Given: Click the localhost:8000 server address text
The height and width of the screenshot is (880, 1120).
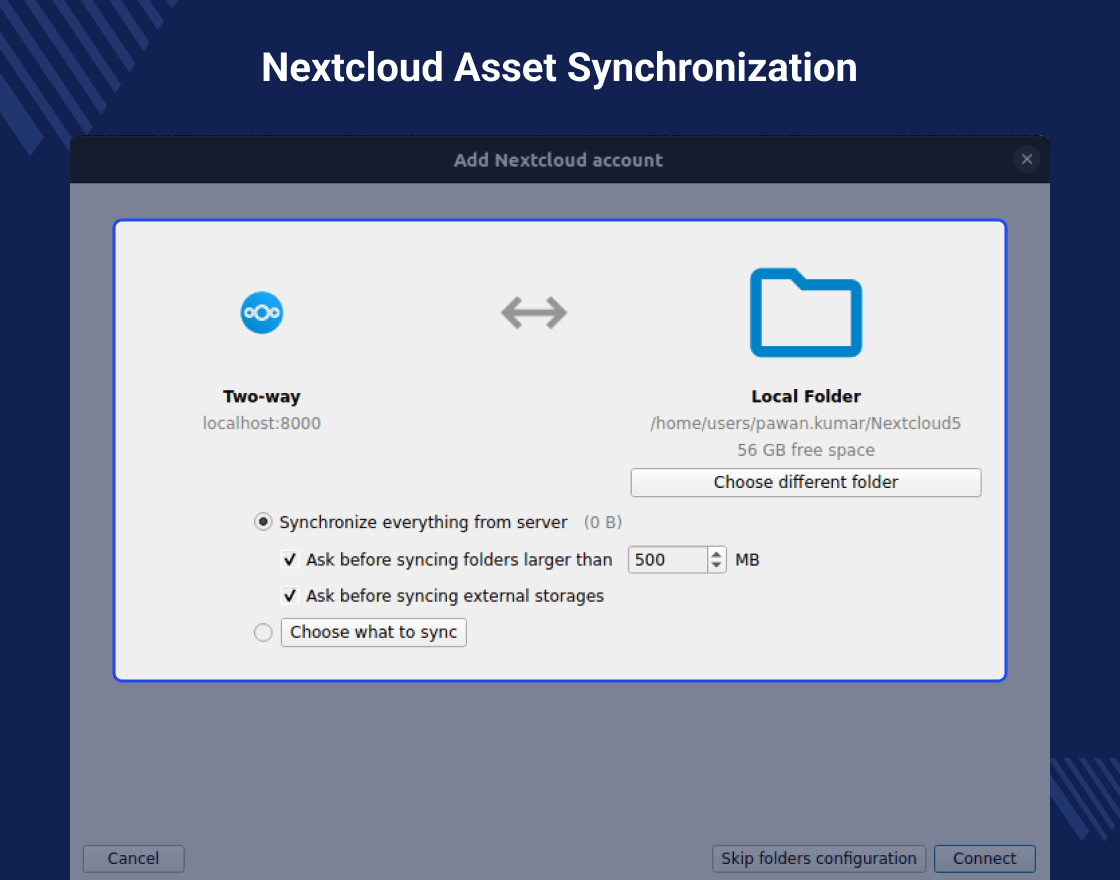Looking at the screenshot, I should pos(261,424).
